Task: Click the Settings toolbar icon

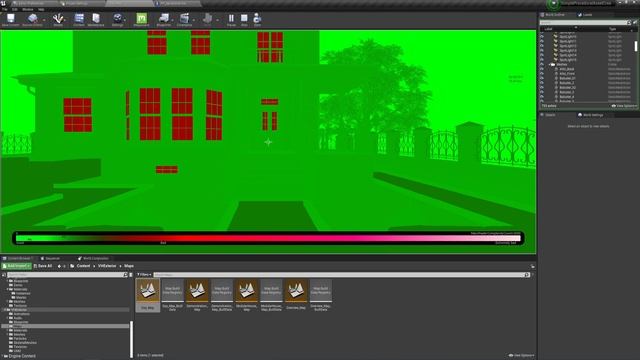Action: click(x=117, y=18)
